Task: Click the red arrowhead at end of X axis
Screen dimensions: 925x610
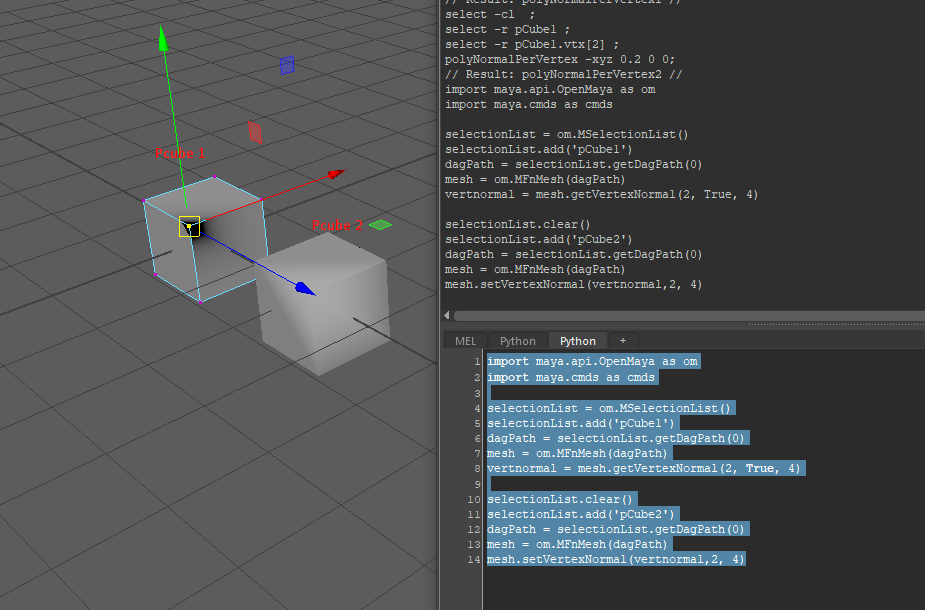Action: click(335, 174)
